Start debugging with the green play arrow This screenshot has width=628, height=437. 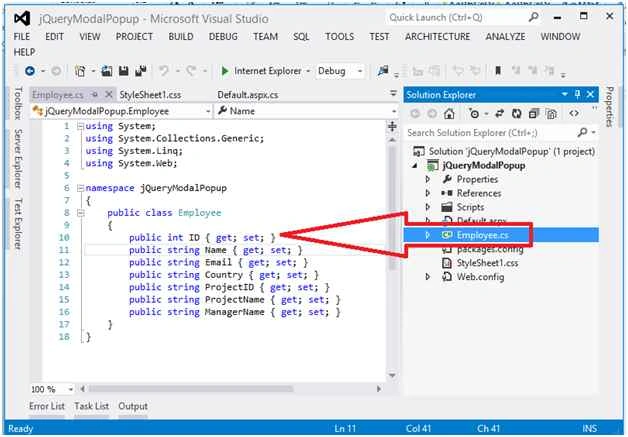click(x=225, y=71)
